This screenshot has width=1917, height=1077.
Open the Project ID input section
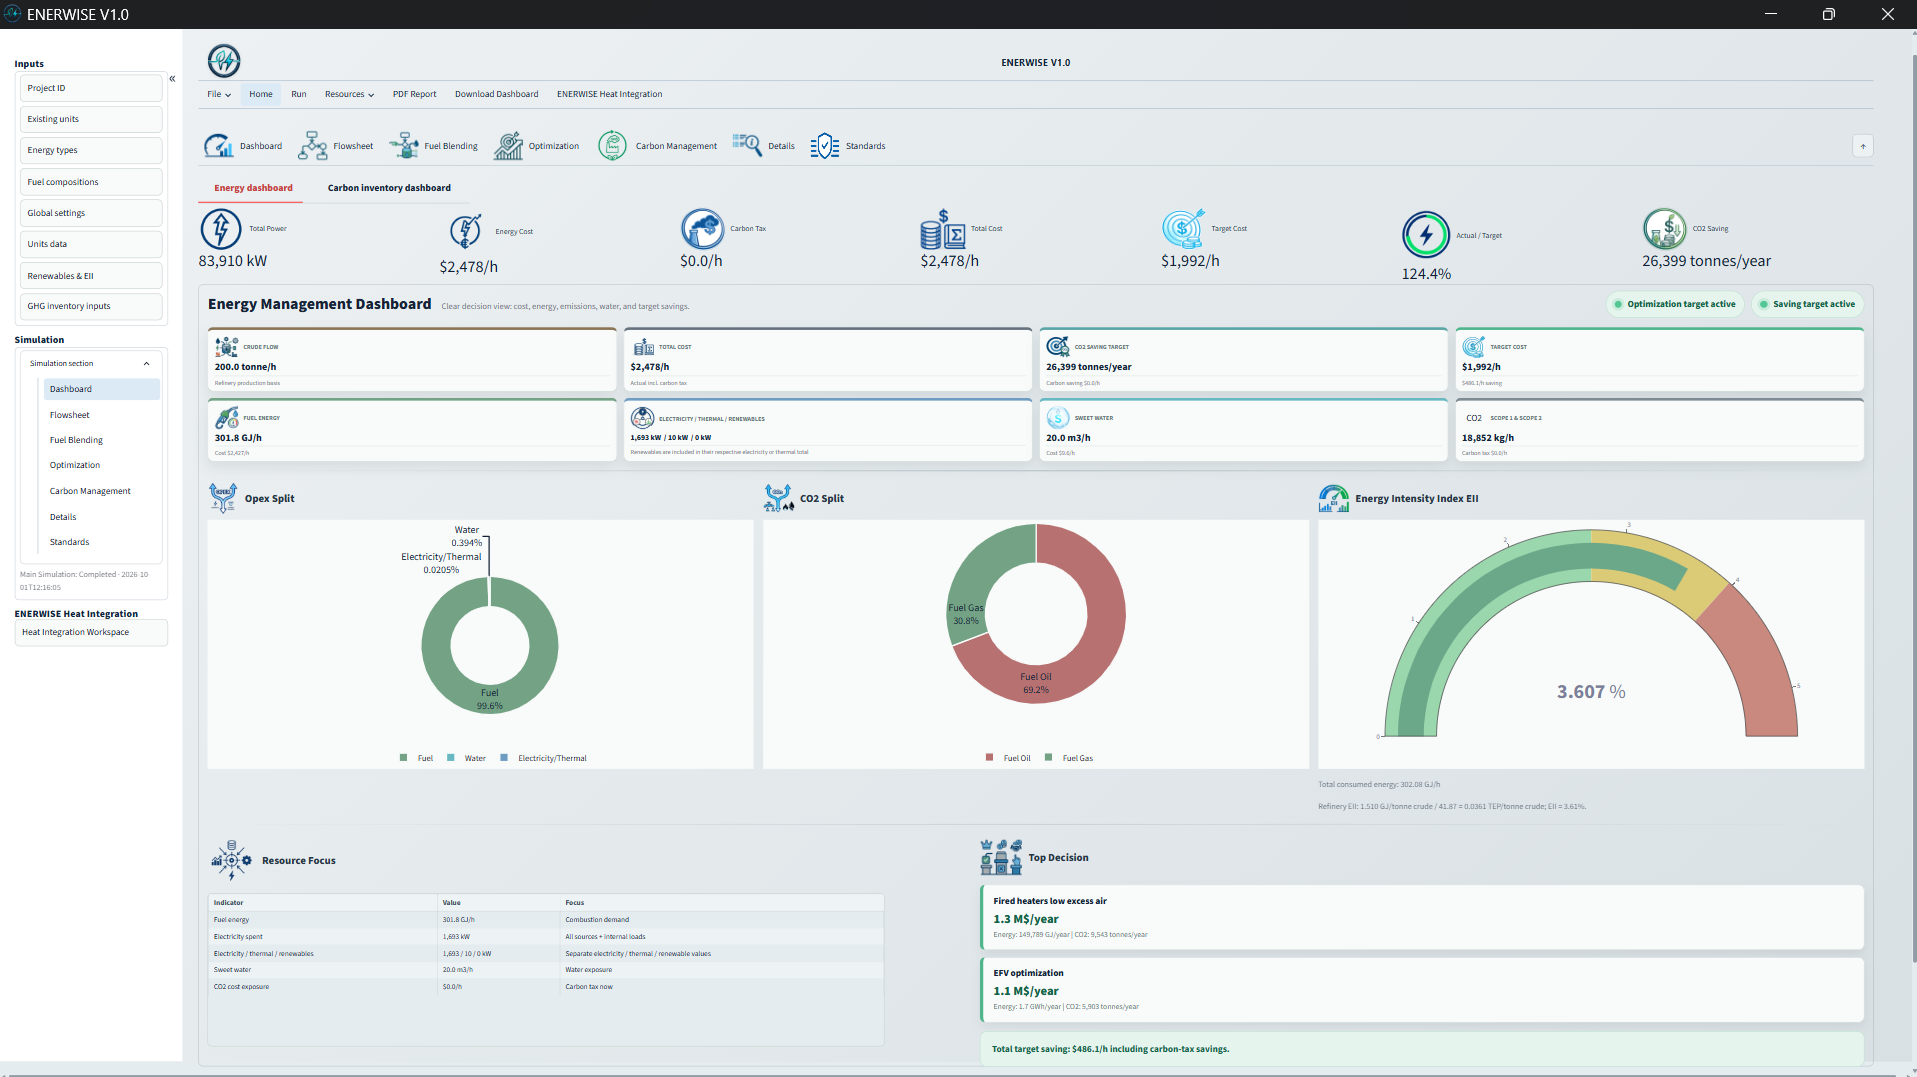(91, 88)
